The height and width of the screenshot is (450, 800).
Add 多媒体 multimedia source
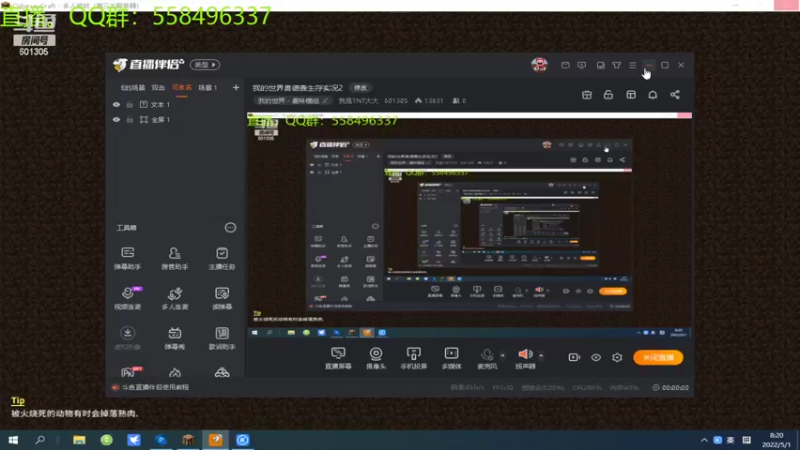[x=452, y=358]
